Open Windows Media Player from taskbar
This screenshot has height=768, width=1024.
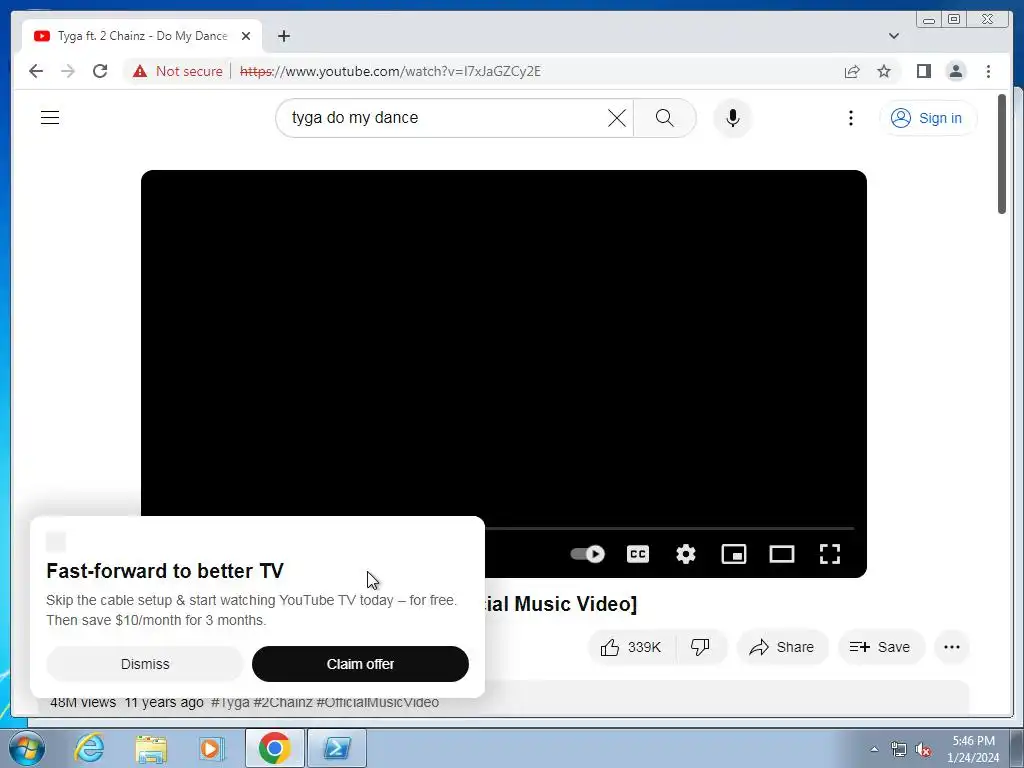point(212,748)
